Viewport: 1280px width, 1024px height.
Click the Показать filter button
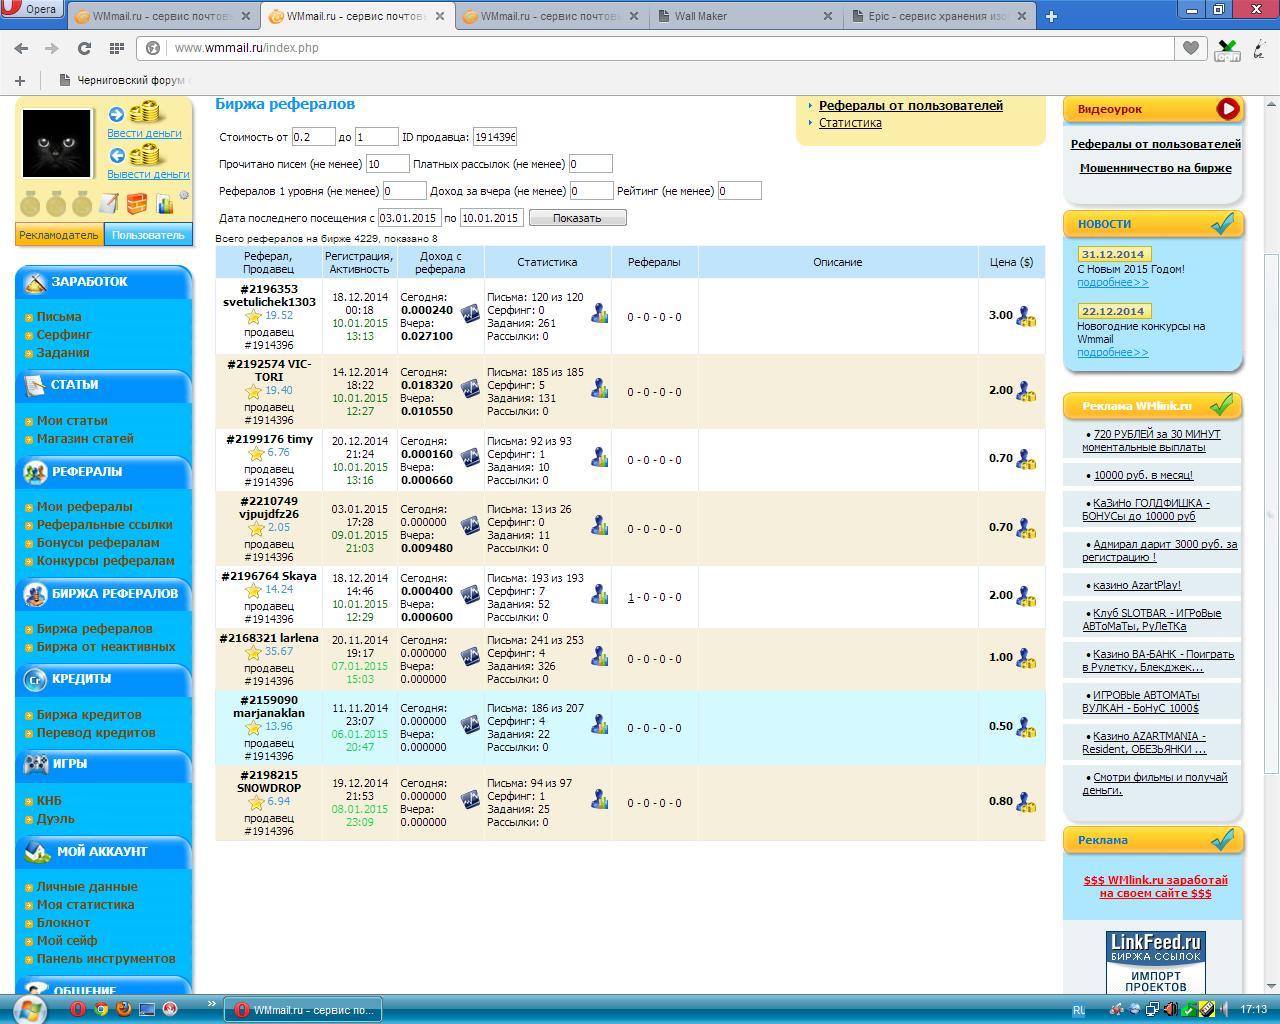point(577,218)
